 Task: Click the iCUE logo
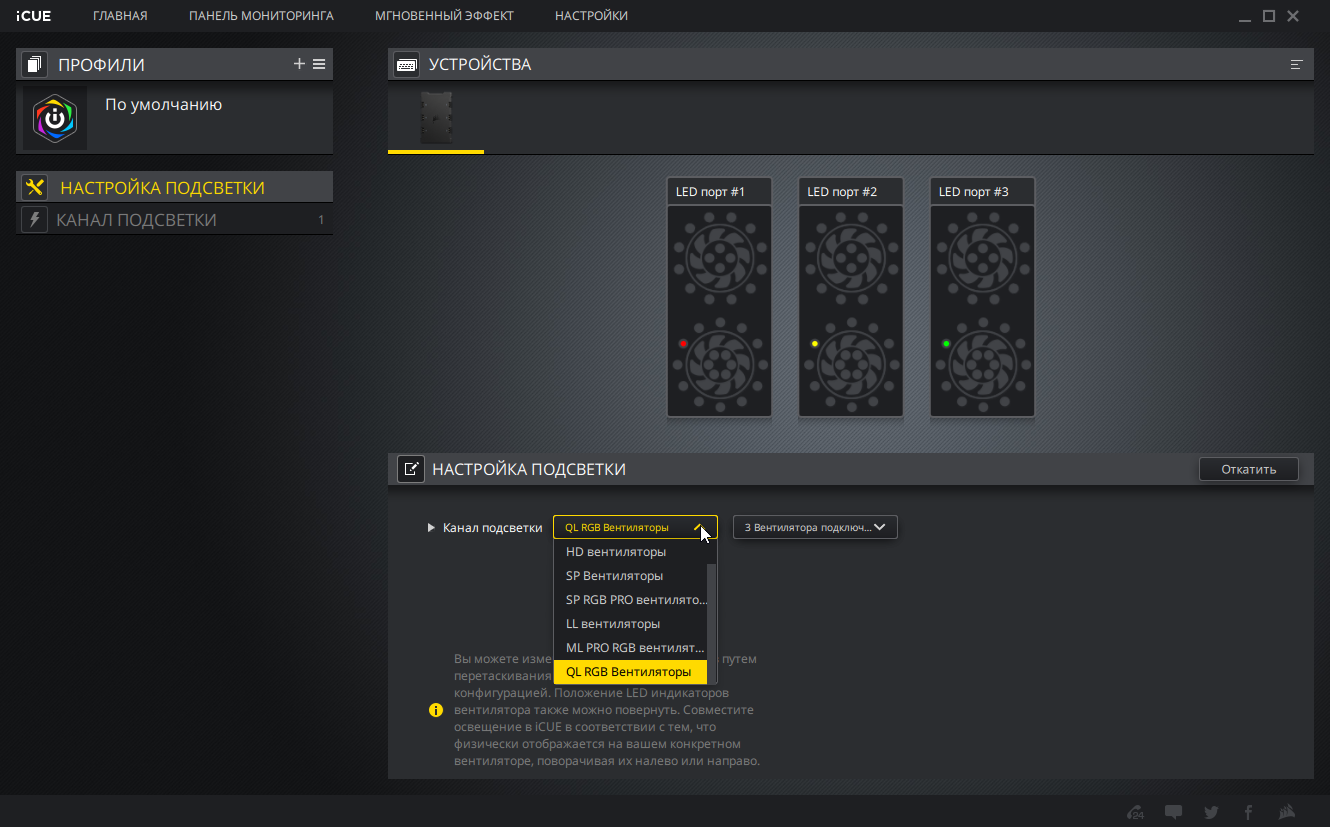[x=34, y=16]
